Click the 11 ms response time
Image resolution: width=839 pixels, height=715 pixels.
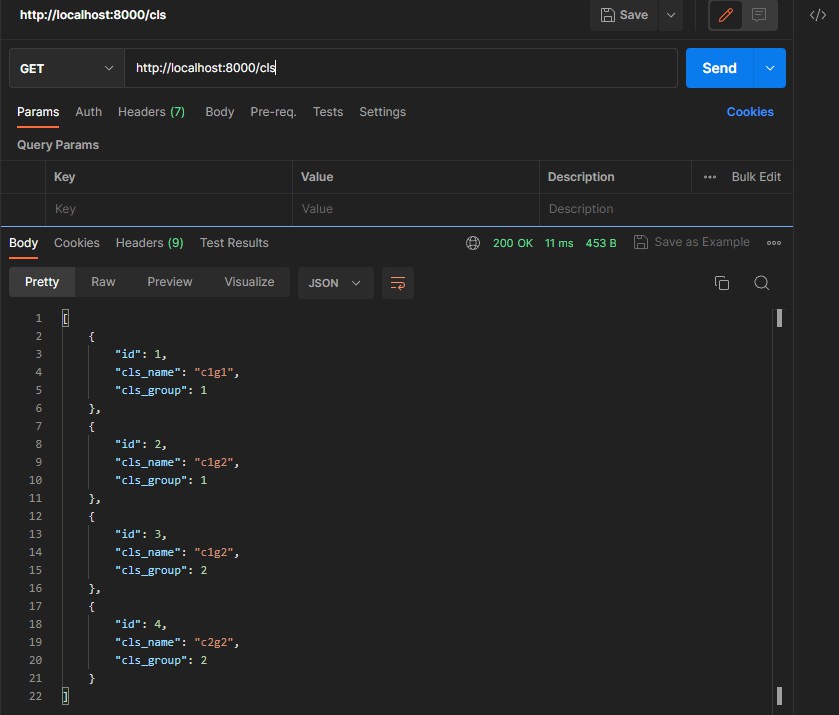(559, 243)
